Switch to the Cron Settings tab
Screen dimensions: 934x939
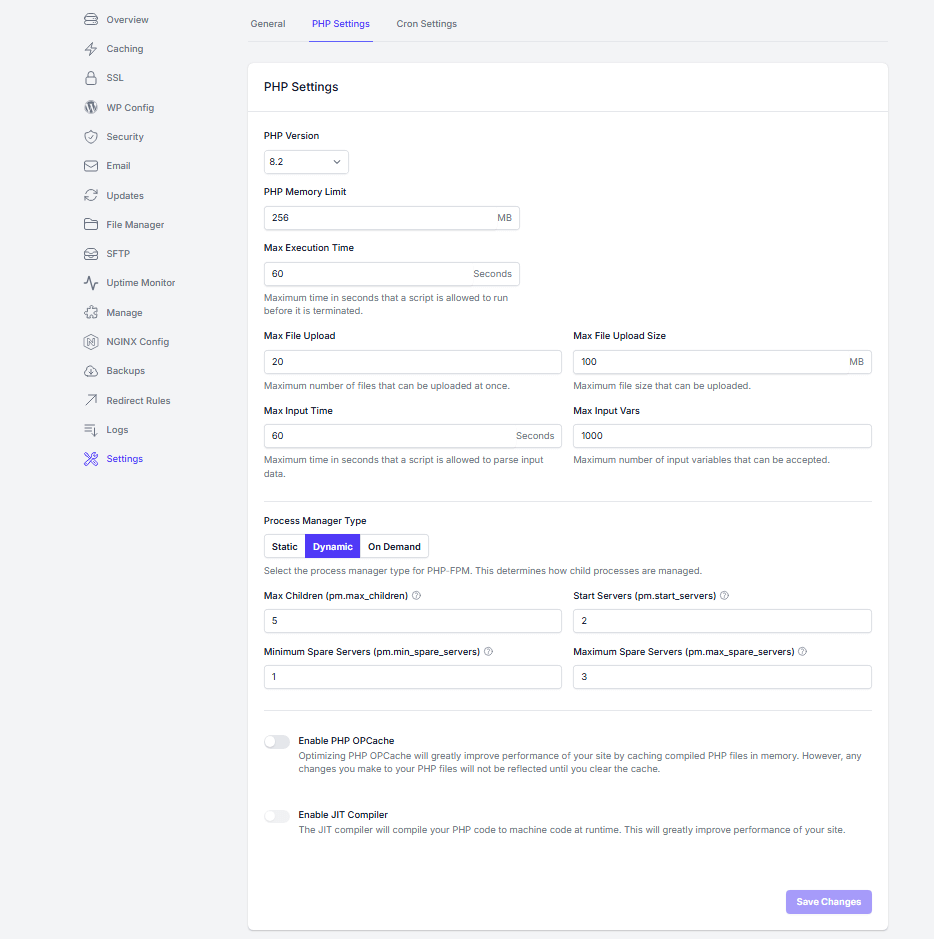click(x=426, y=24)
